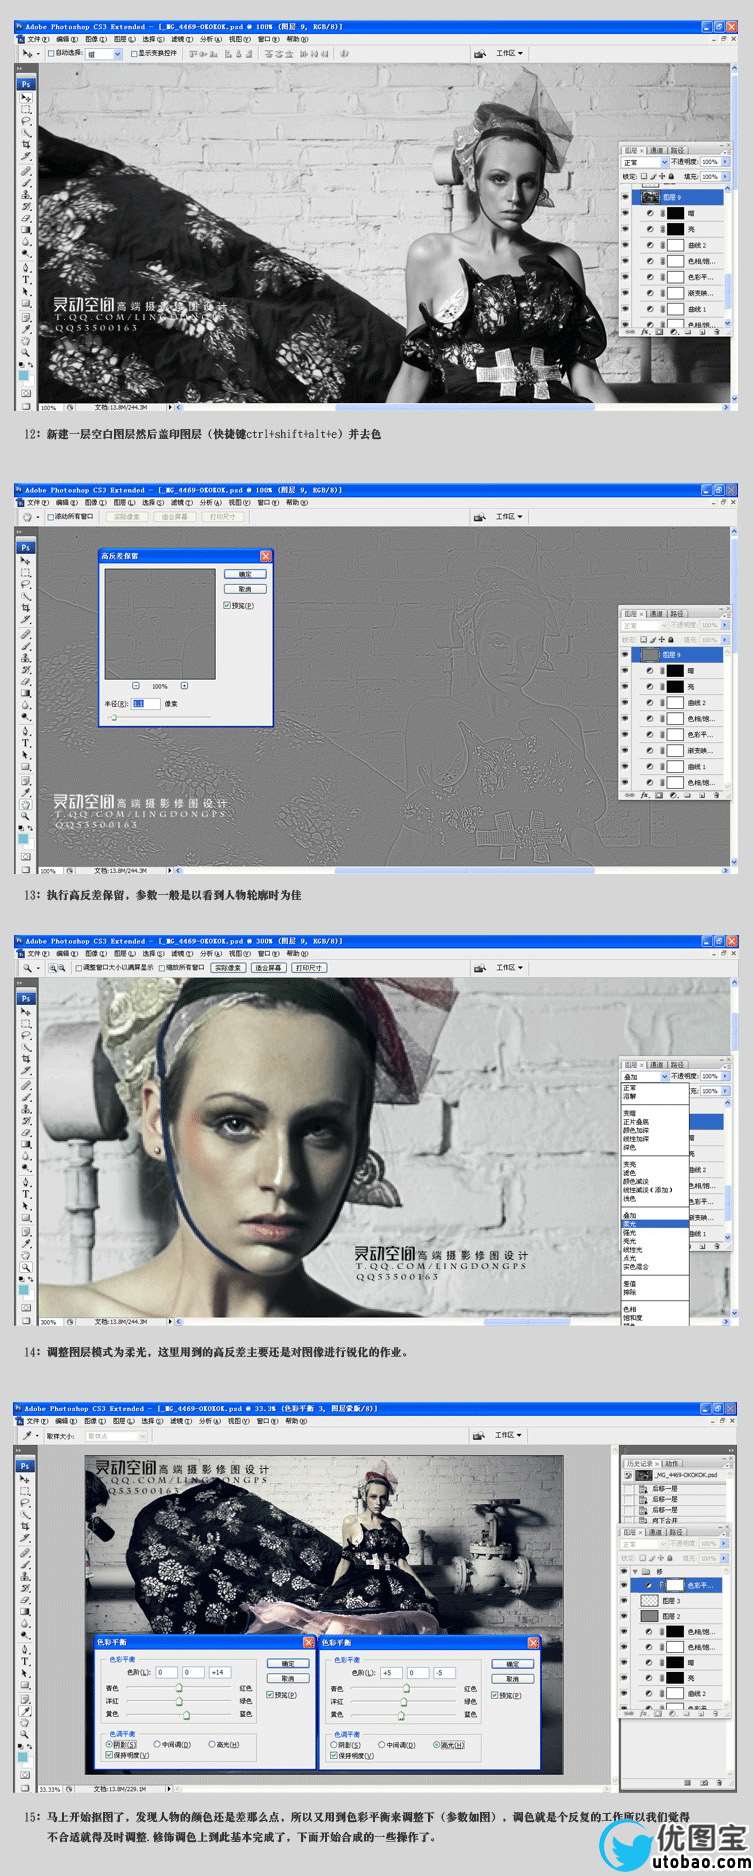
Task: Switch to 通道 tab in step 12 layers panel
Action: tap(656, 151)
